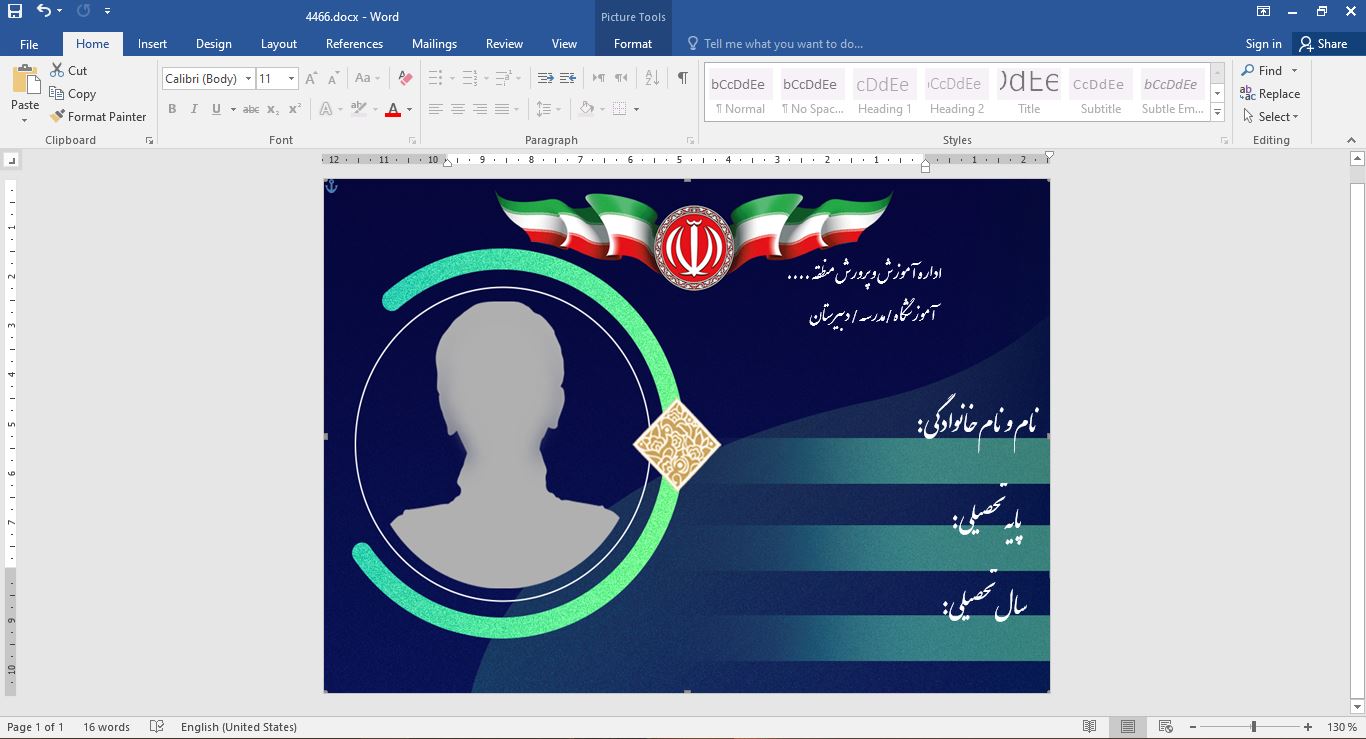
Task: Expand the Styles gallery More arrow
Action: 1217,113
